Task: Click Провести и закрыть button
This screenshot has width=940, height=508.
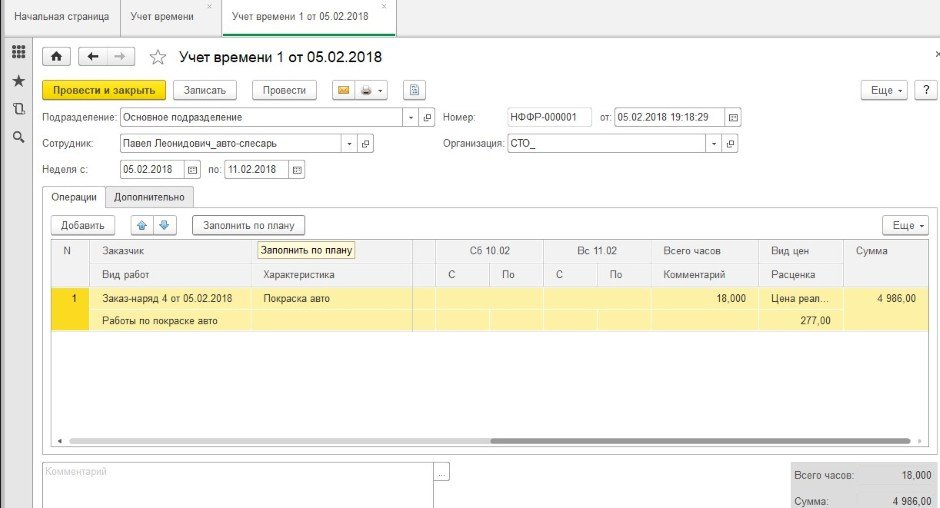Action: click(104, 90)
